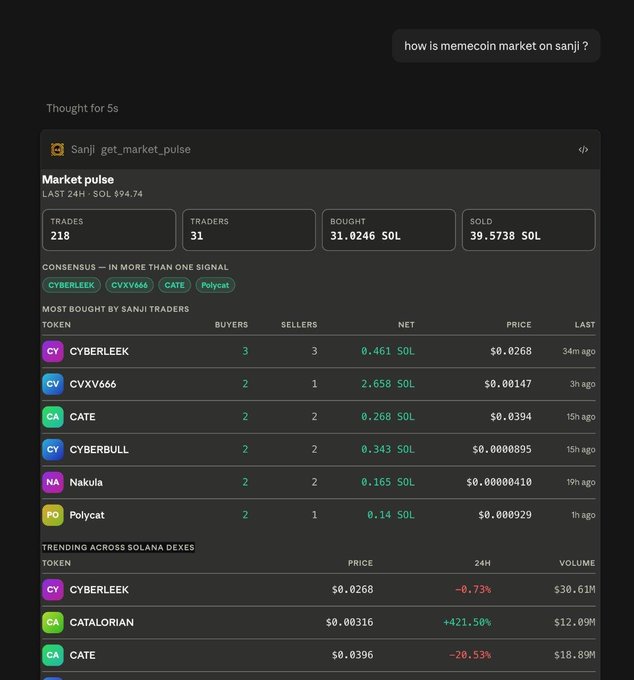634x680 pixels.
Task: Click the CATE token icon in the Most Bought table
Action: (x=53, y=417)
